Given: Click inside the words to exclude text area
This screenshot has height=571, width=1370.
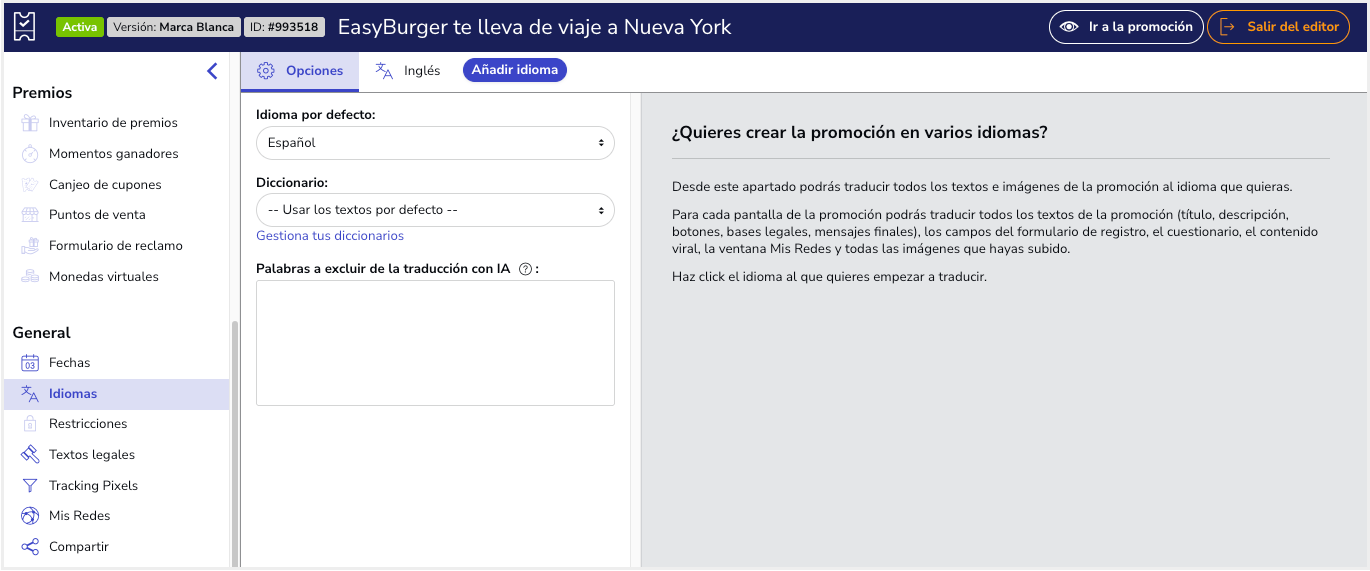Looking at the screenshot, I should [x=435, y=343].
